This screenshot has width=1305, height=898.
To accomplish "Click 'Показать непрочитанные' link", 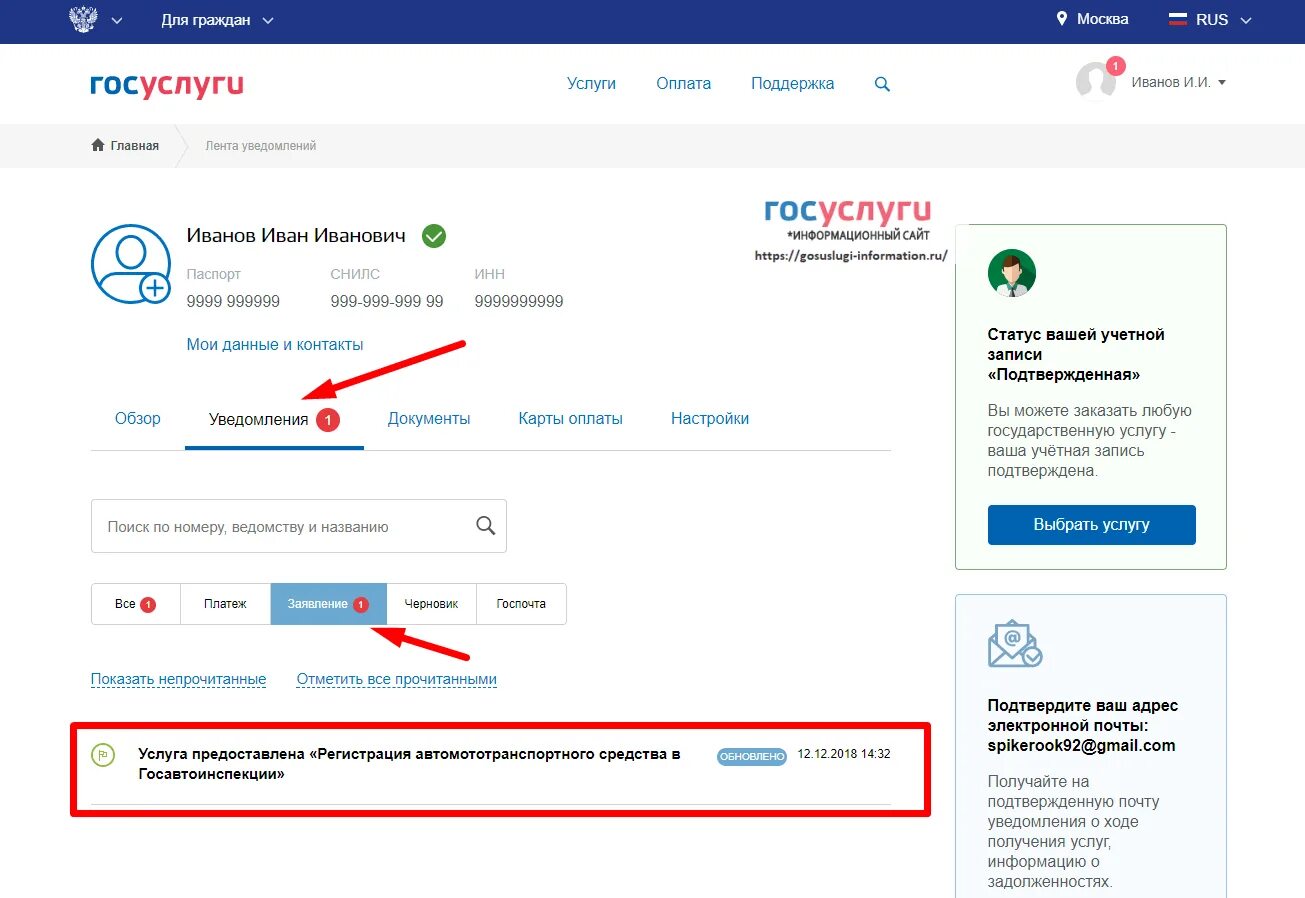I will 178,679.
